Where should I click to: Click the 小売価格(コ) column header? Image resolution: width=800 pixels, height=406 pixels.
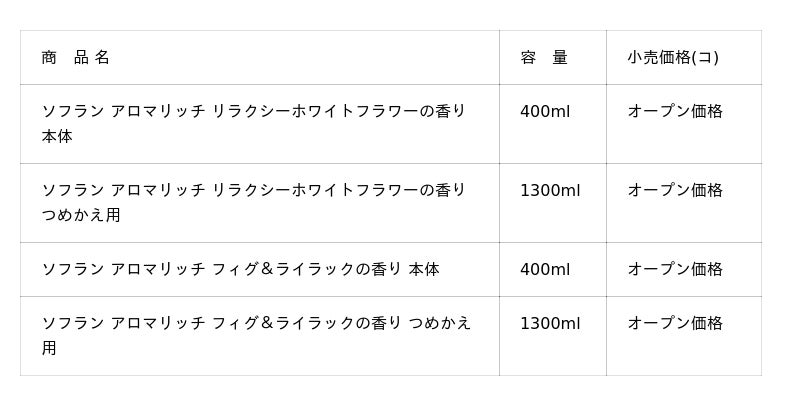[x=673, y=58]
